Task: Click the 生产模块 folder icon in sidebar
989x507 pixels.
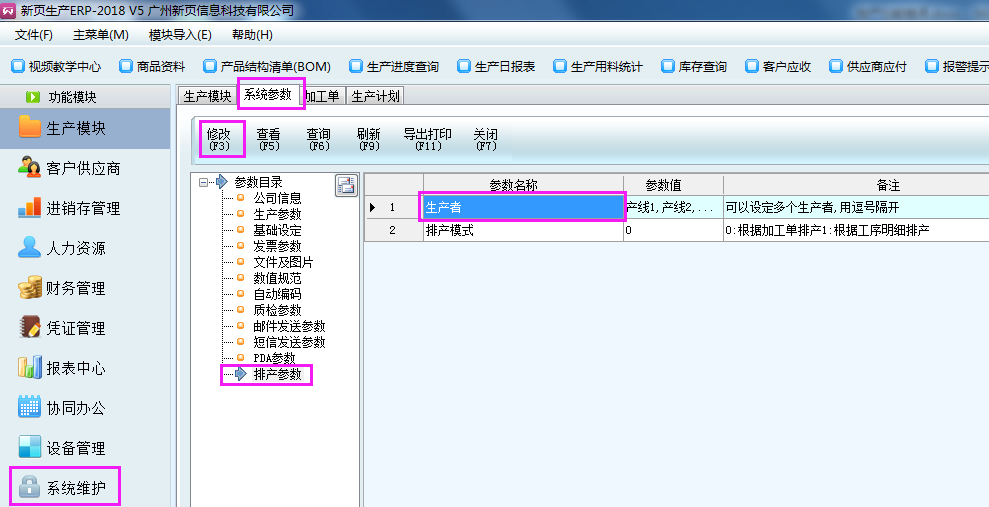Action: pos(30,128)
